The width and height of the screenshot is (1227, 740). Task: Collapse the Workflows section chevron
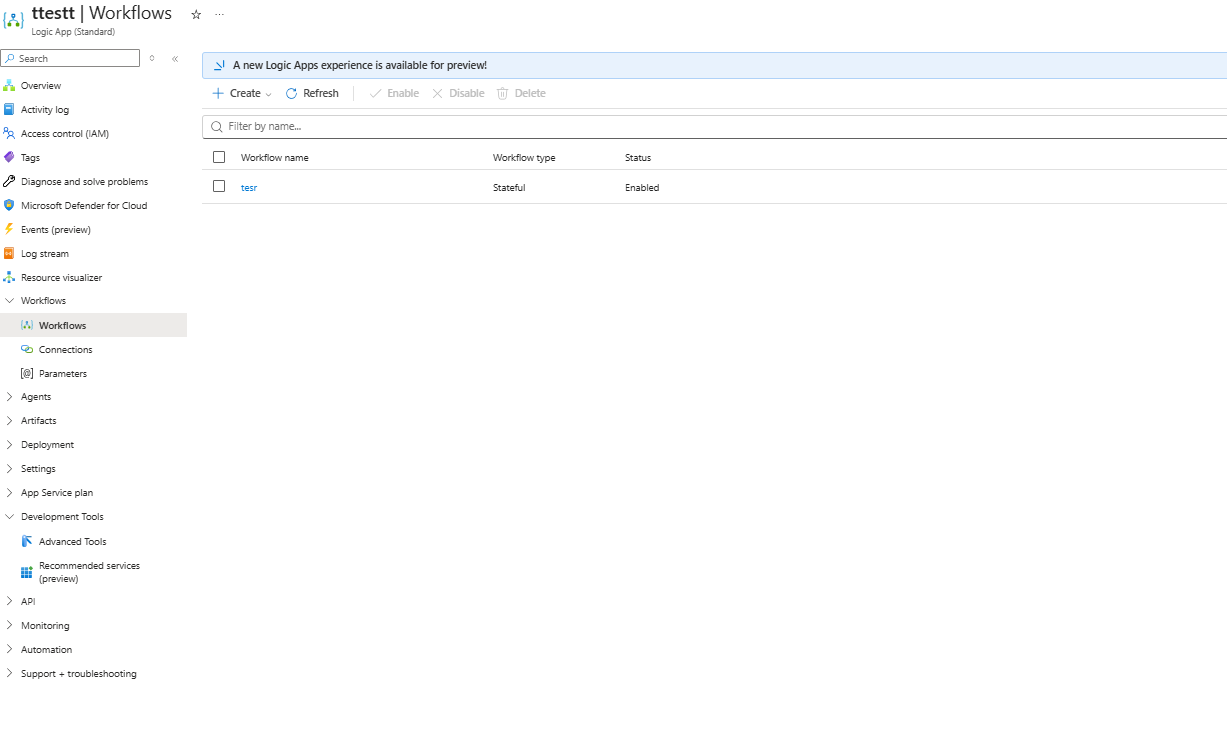click(x=9, y=301)
